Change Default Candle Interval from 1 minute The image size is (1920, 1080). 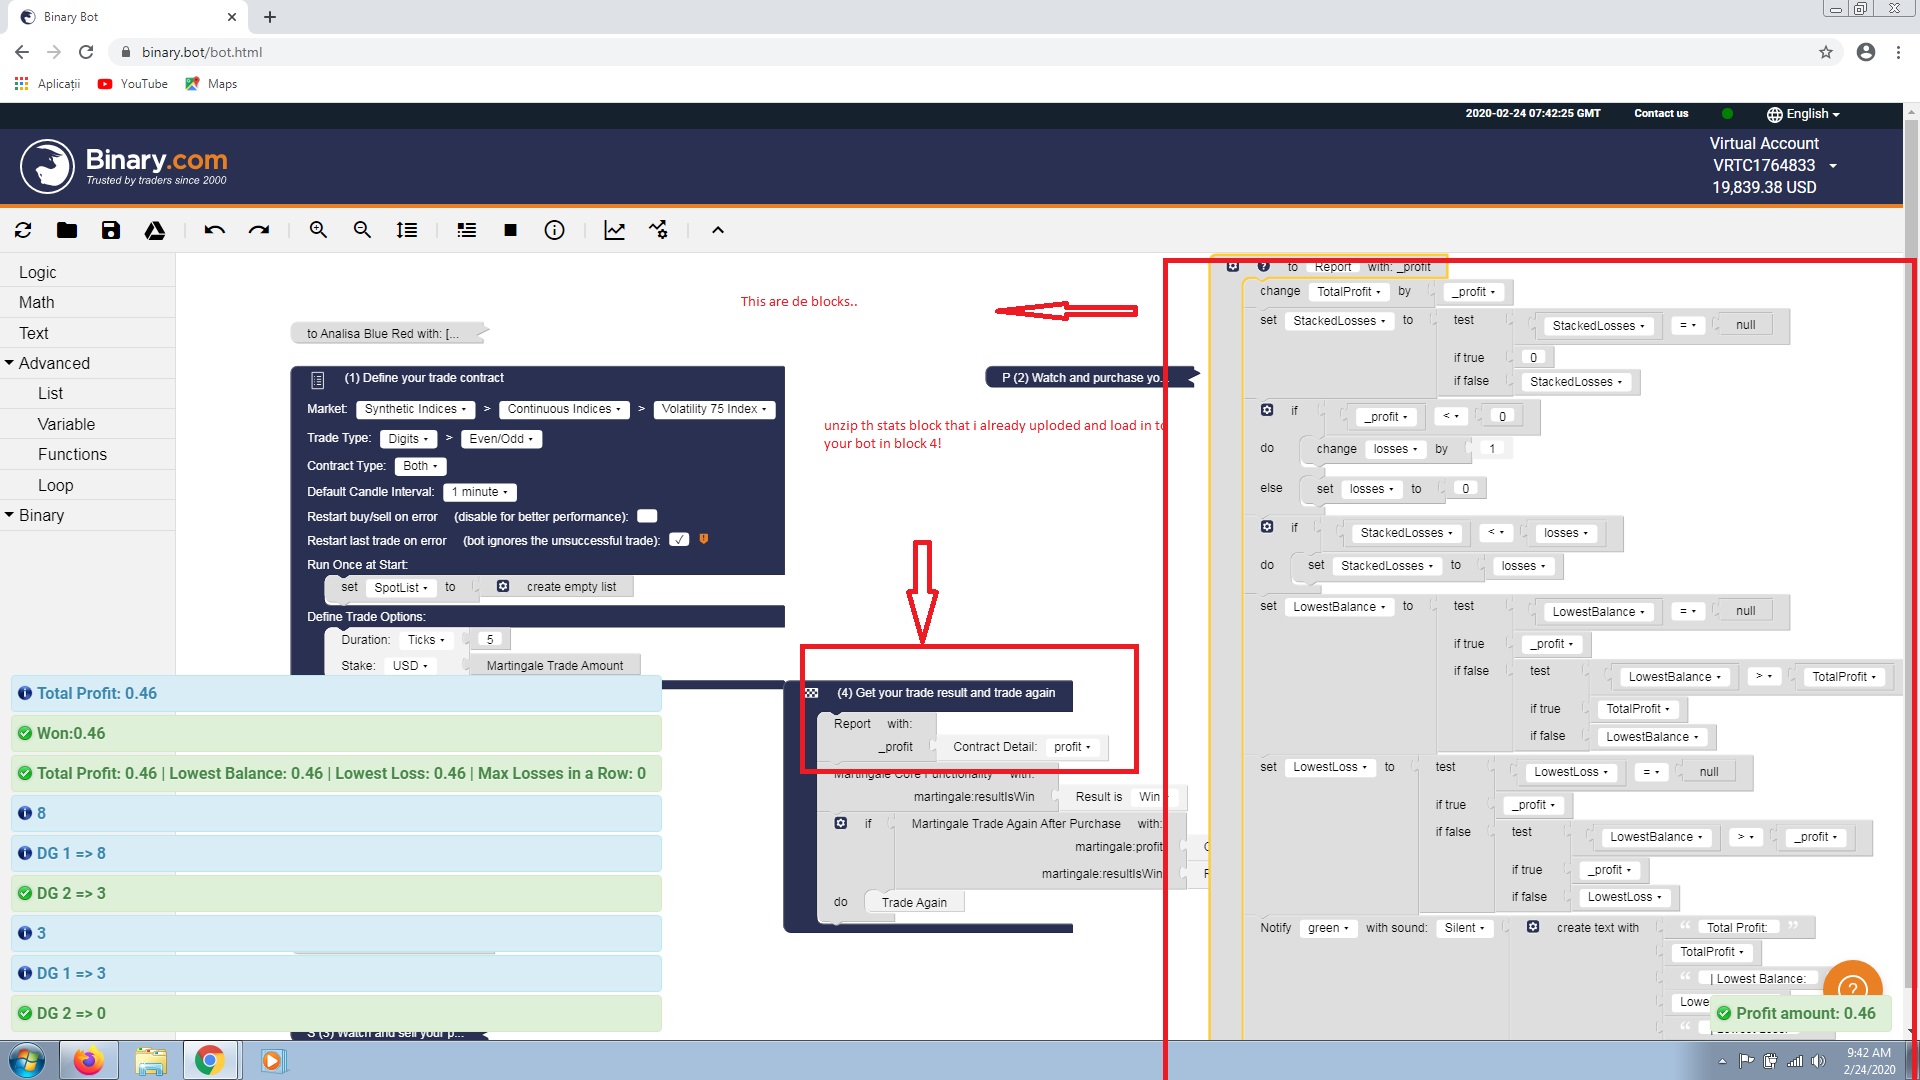479,491
